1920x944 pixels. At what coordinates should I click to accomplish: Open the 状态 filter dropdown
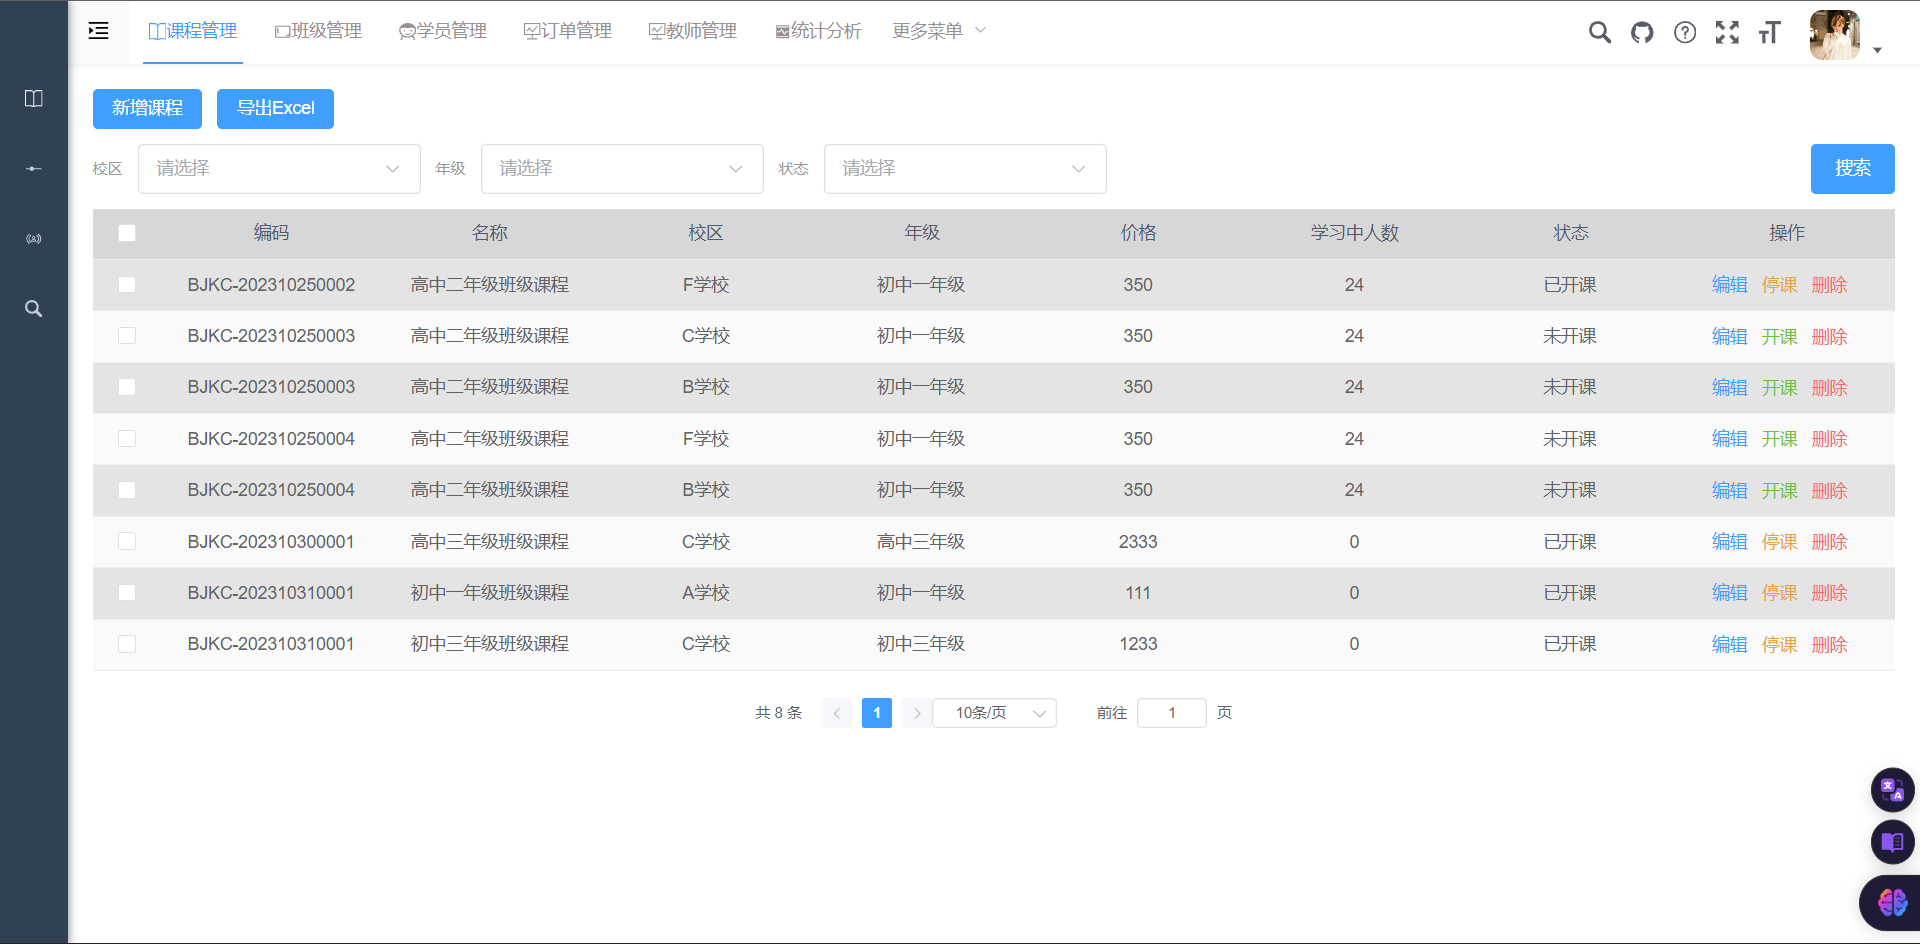coord(965,169)
